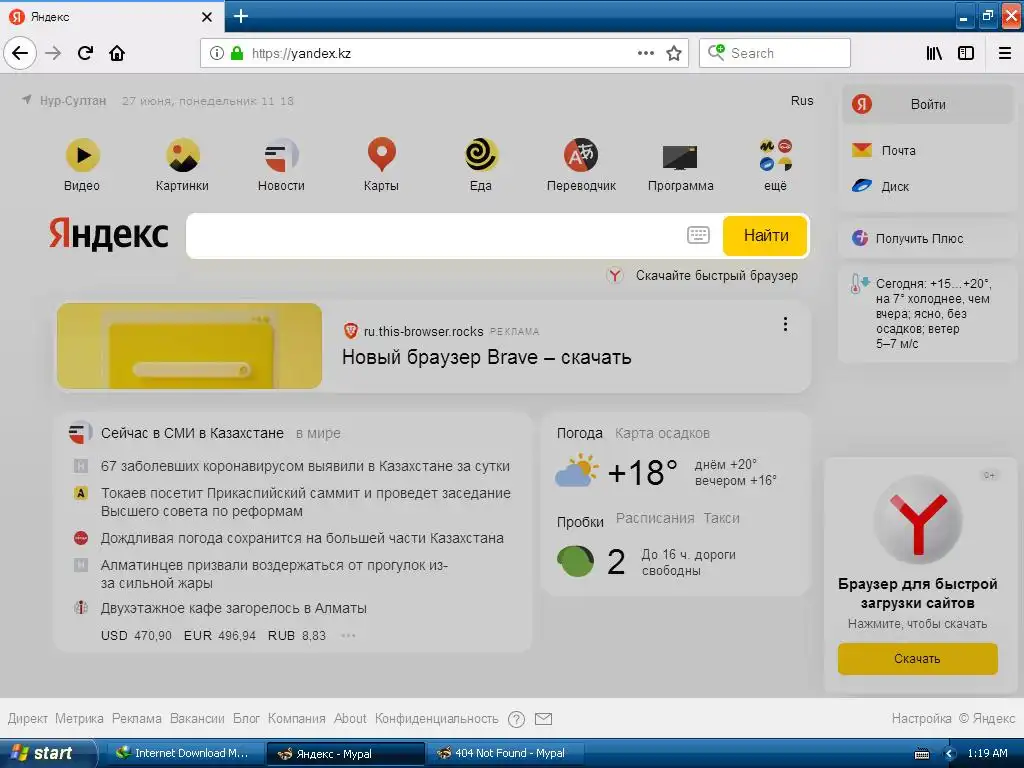Bookmark this page with the star icon
This screenshot has width=1024, height=768.
pyautogui.click(x=674, y=53)
